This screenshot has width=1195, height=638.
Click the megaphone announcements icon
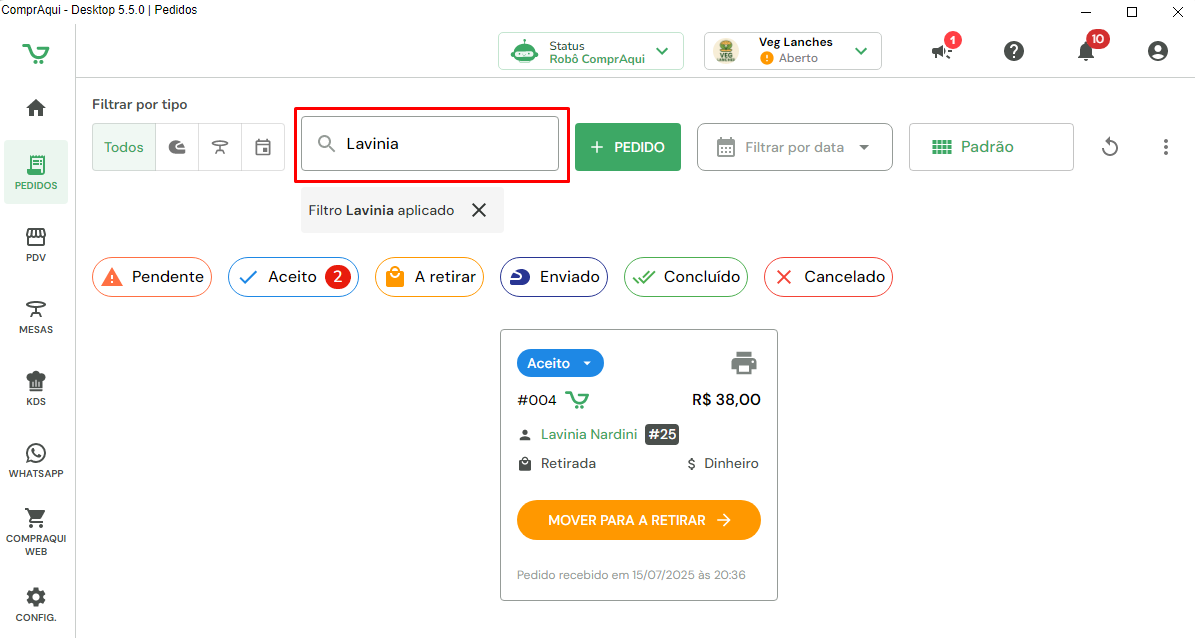pyautogui.click(x=942, y=51)
